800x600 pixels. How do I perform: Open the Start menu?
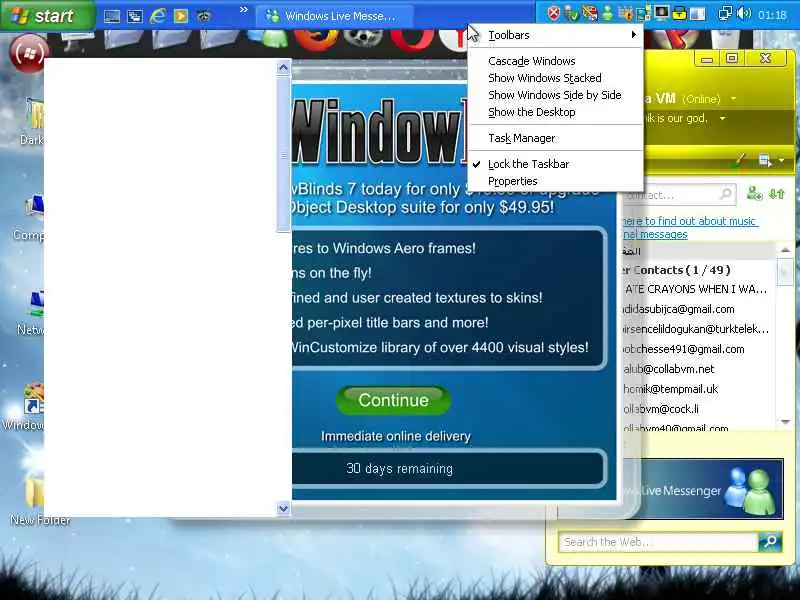(x=47, y=15)
